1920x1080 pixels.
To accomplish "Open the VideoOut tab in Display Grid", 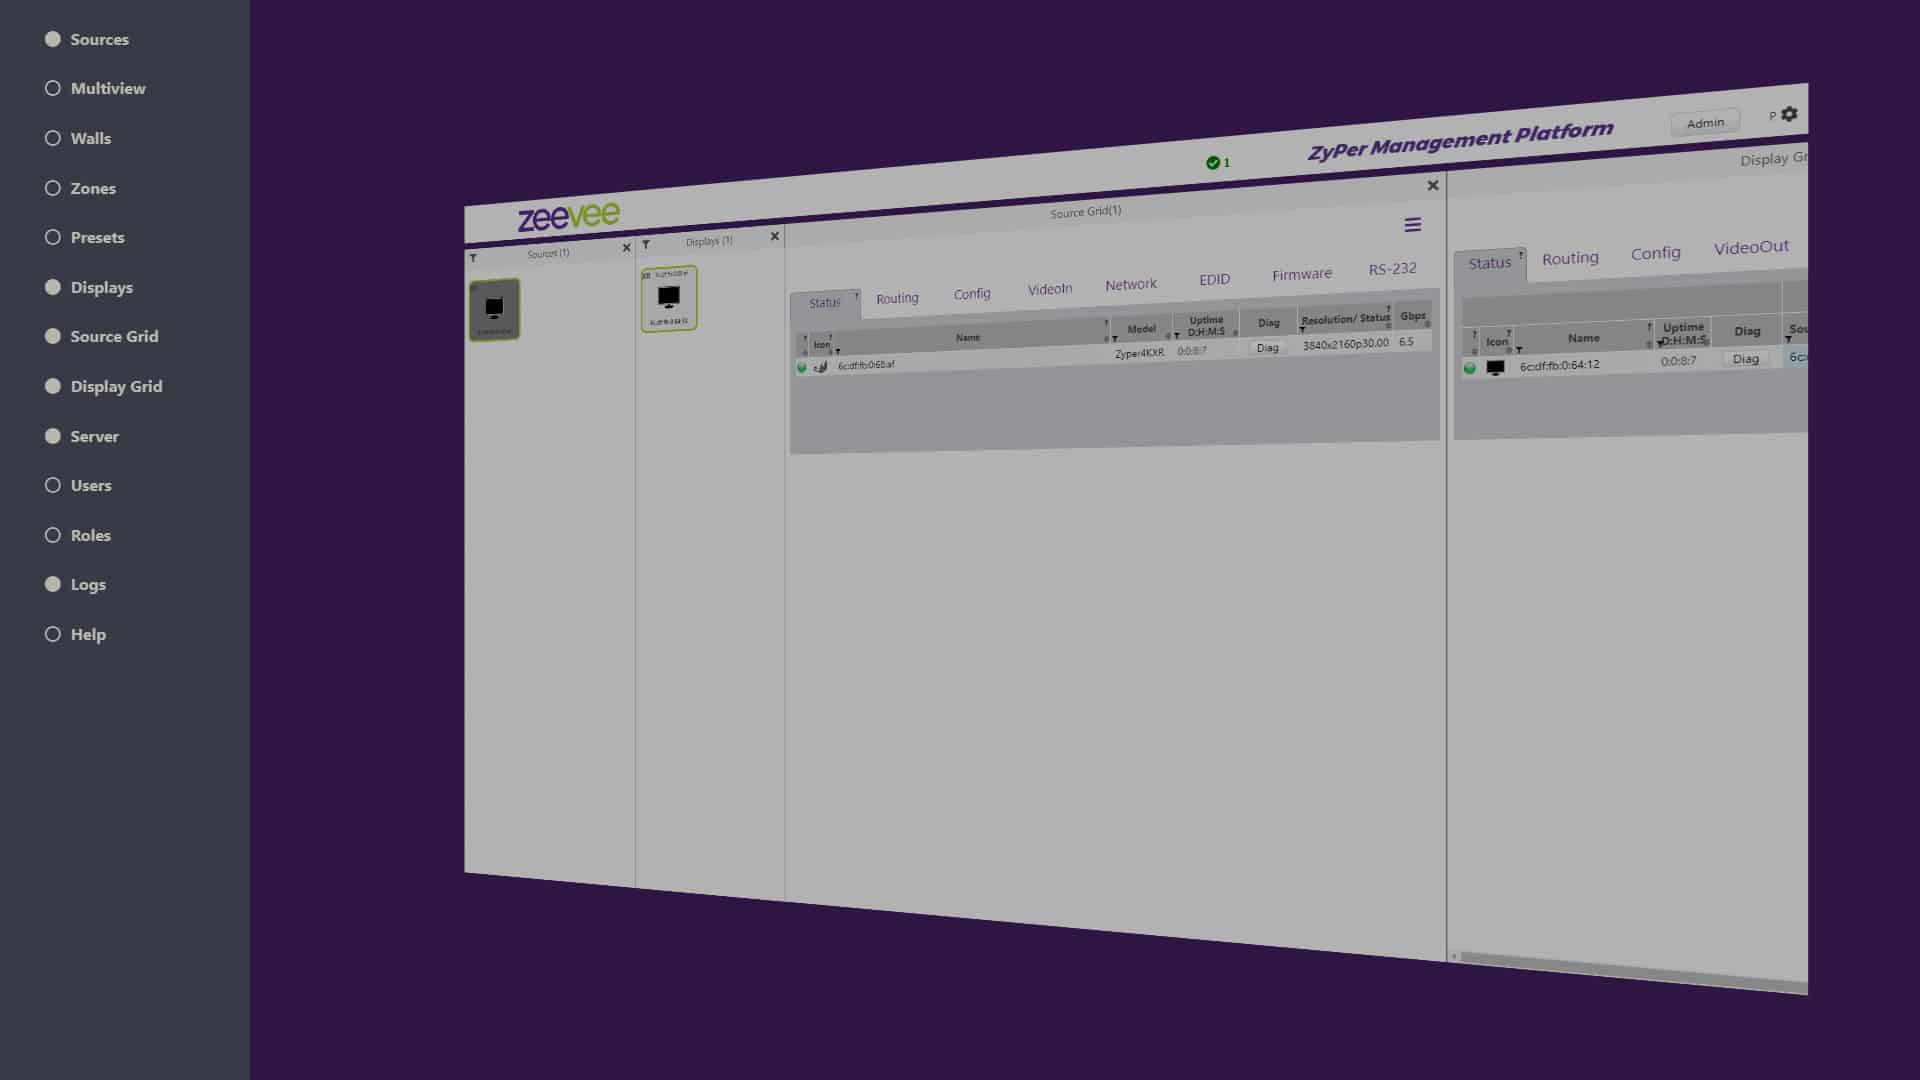I will tap(1750, 248).
